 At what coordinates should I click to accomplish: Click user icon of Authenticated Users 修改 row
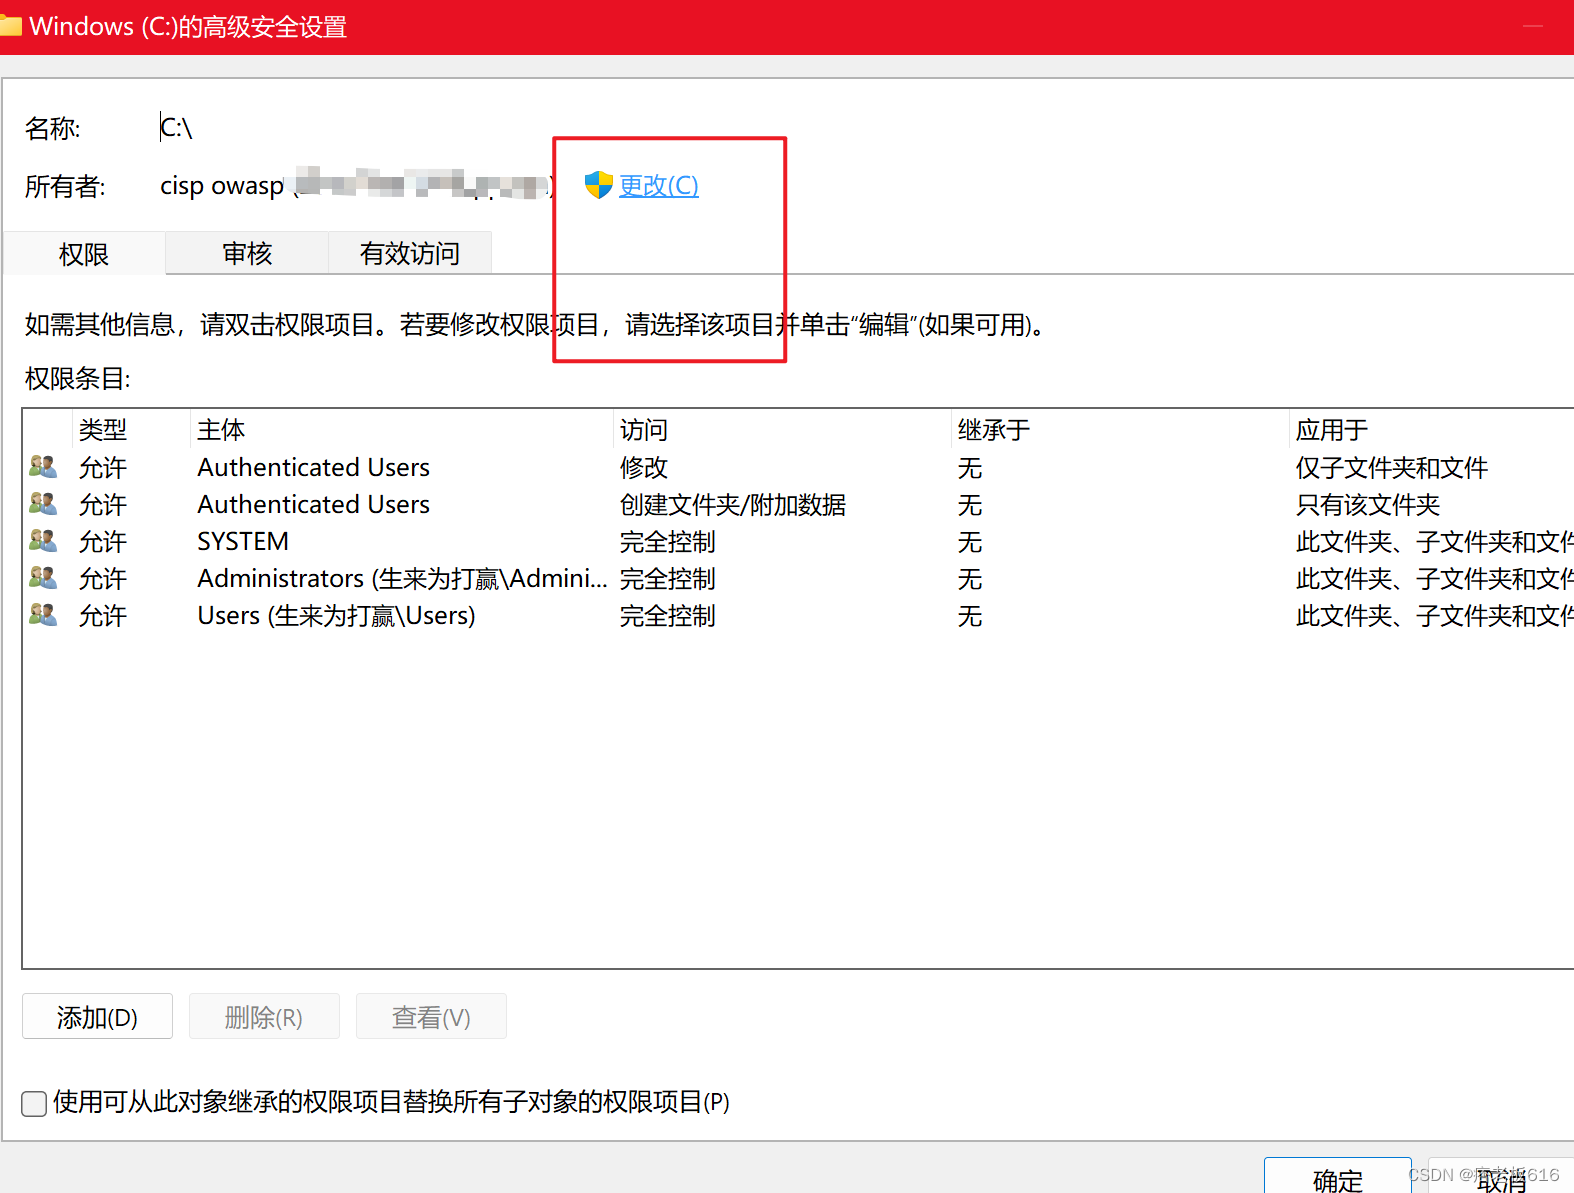pos(42,466)
